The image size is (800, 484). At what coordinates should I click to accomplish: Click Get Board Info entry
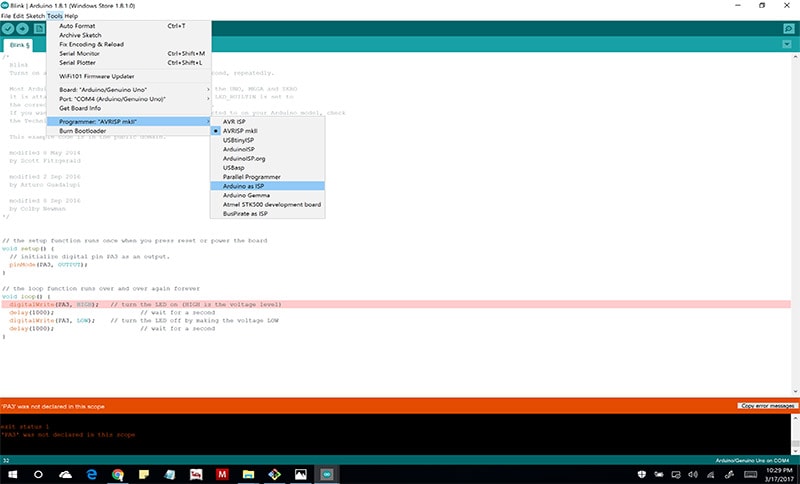pyautogui.click(x=129, y=108)
